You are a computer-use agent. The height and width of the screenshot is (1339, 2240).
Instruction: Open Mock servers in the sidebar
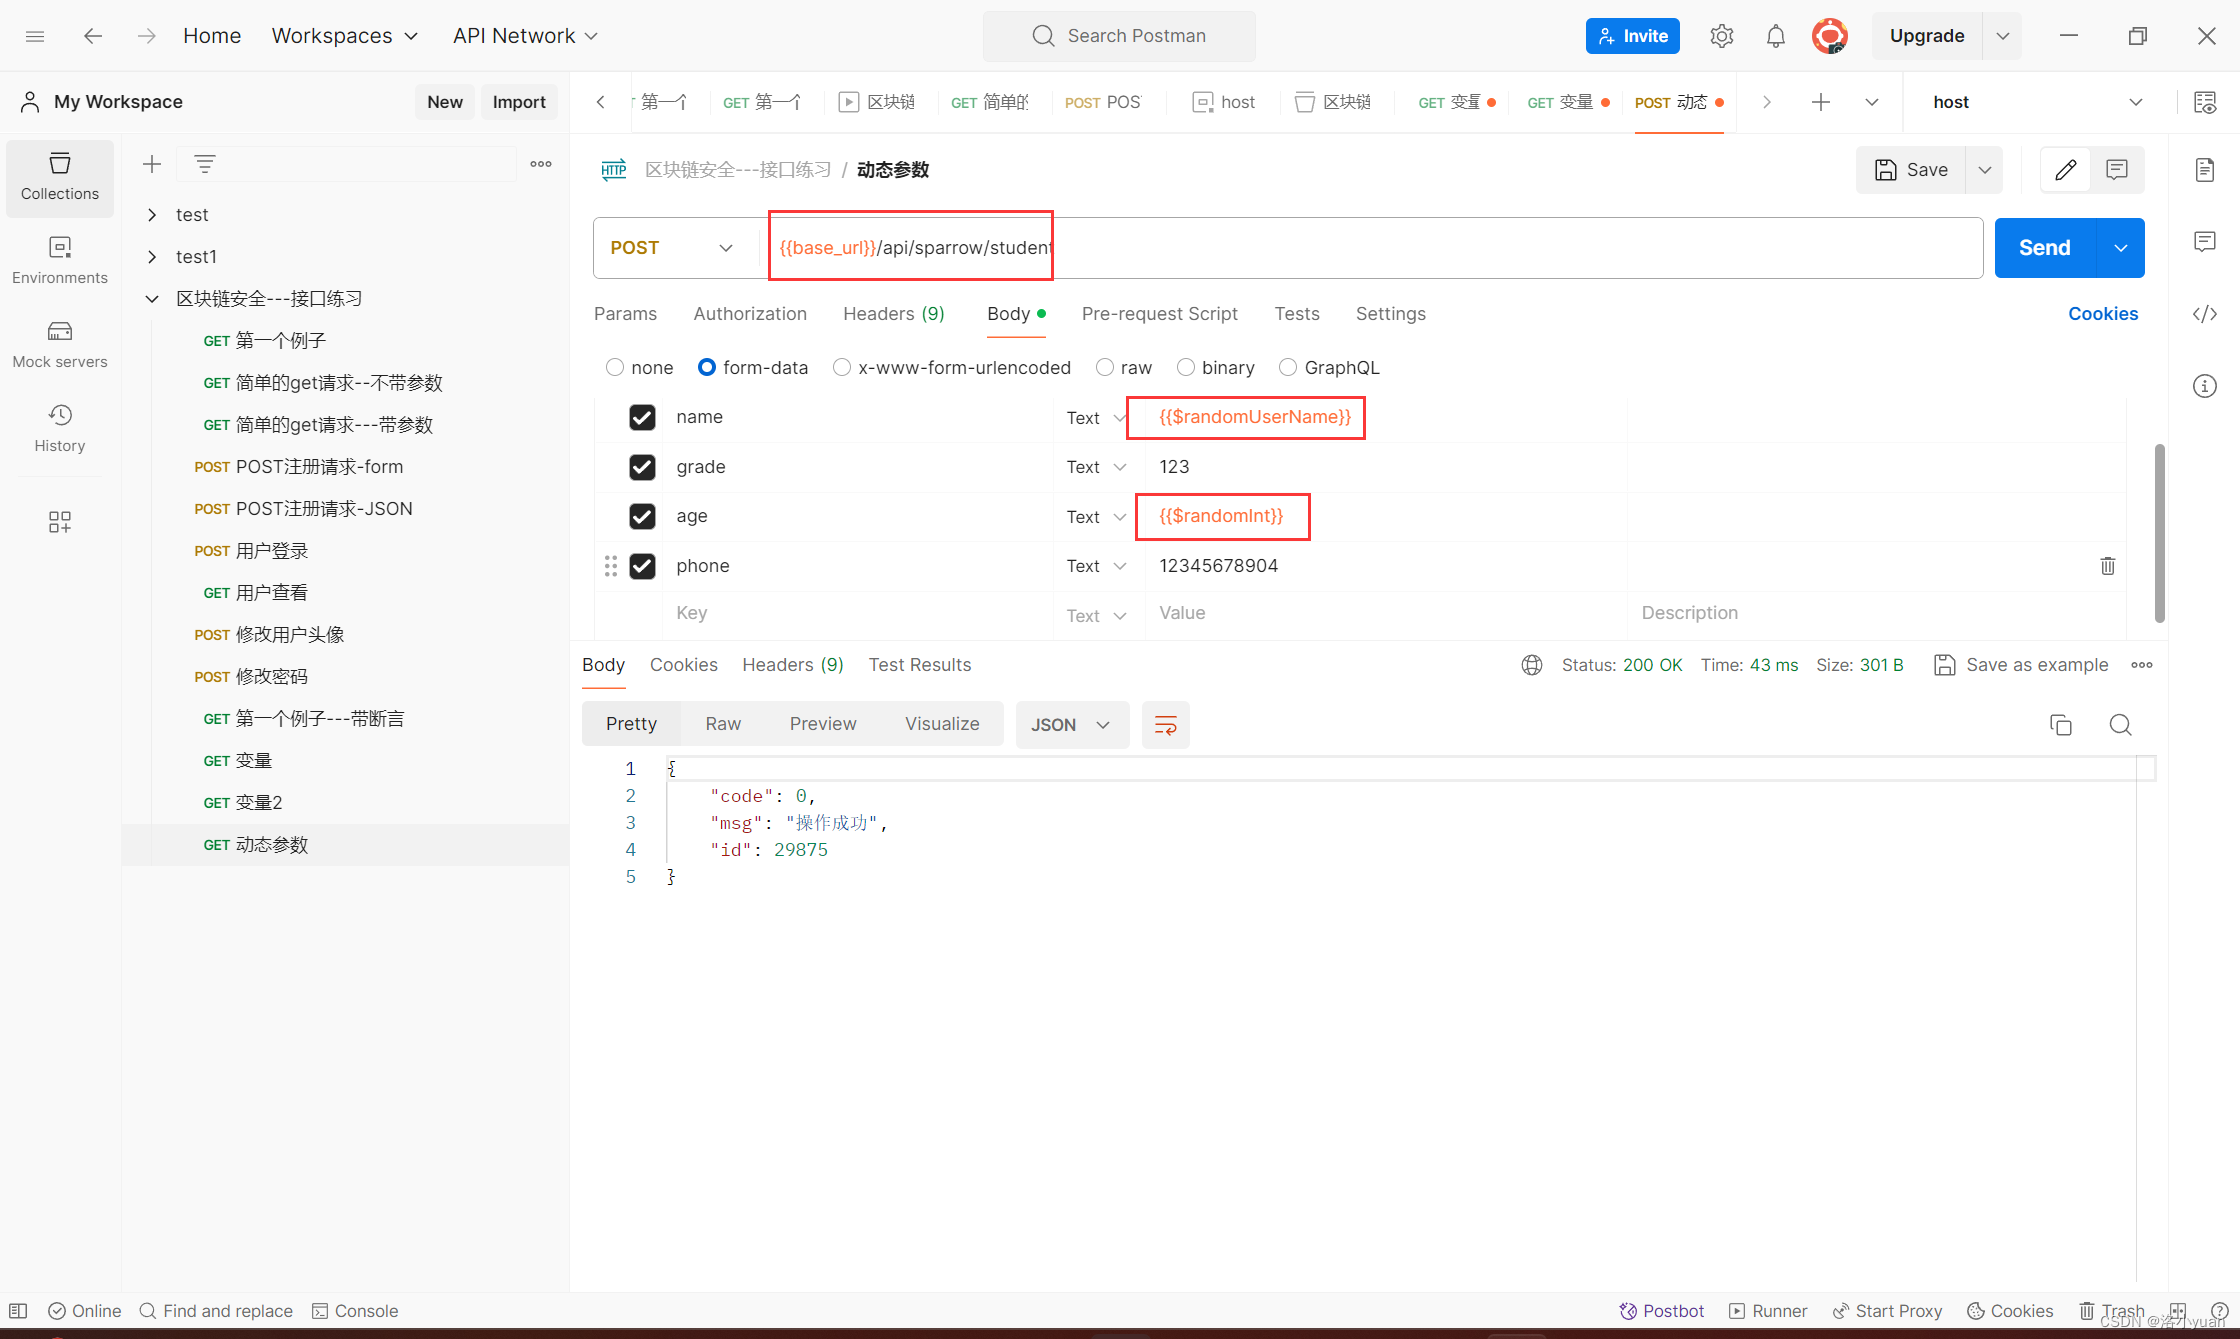point(60,345)
